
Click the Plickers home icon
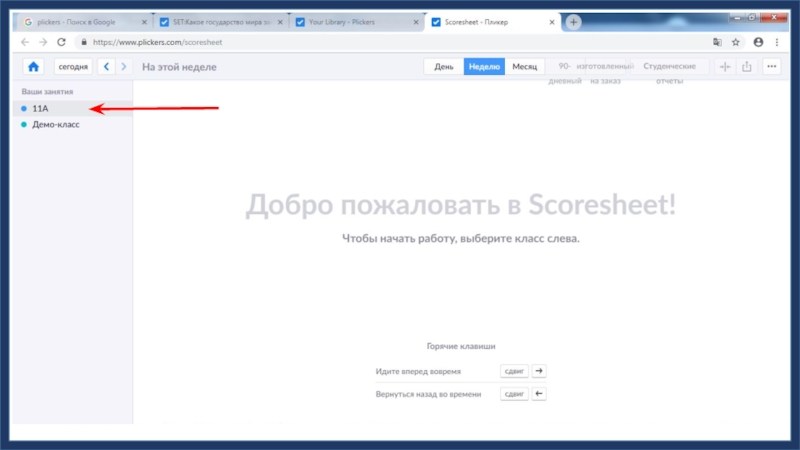(33, 67)
